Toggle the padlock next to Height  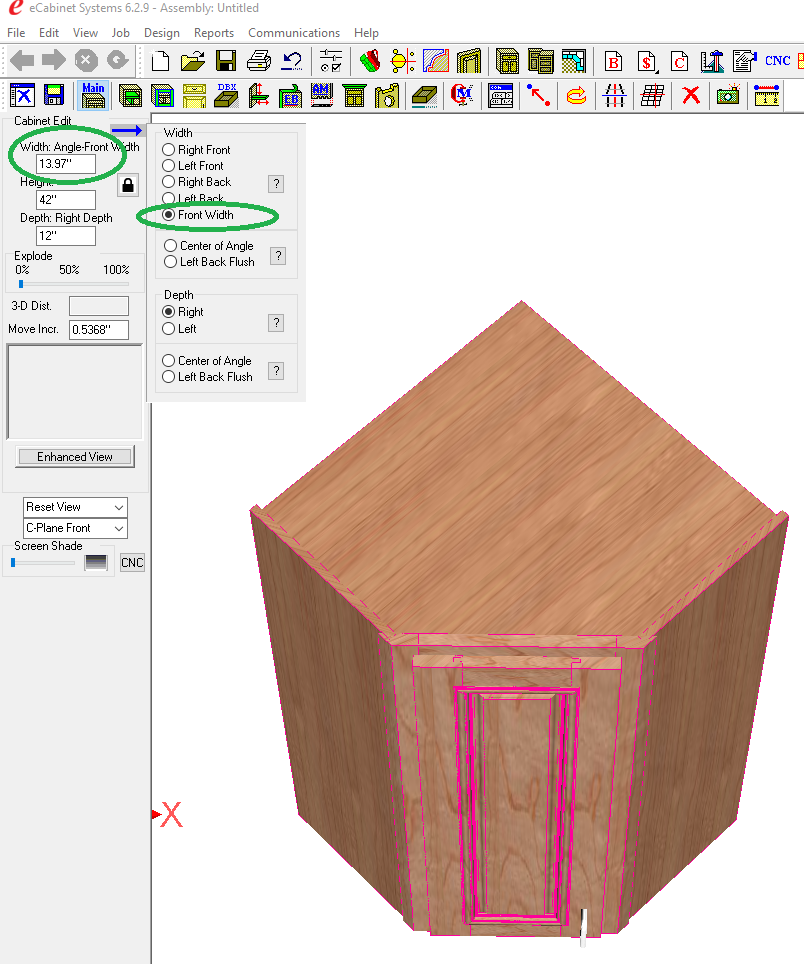point(128,185)
